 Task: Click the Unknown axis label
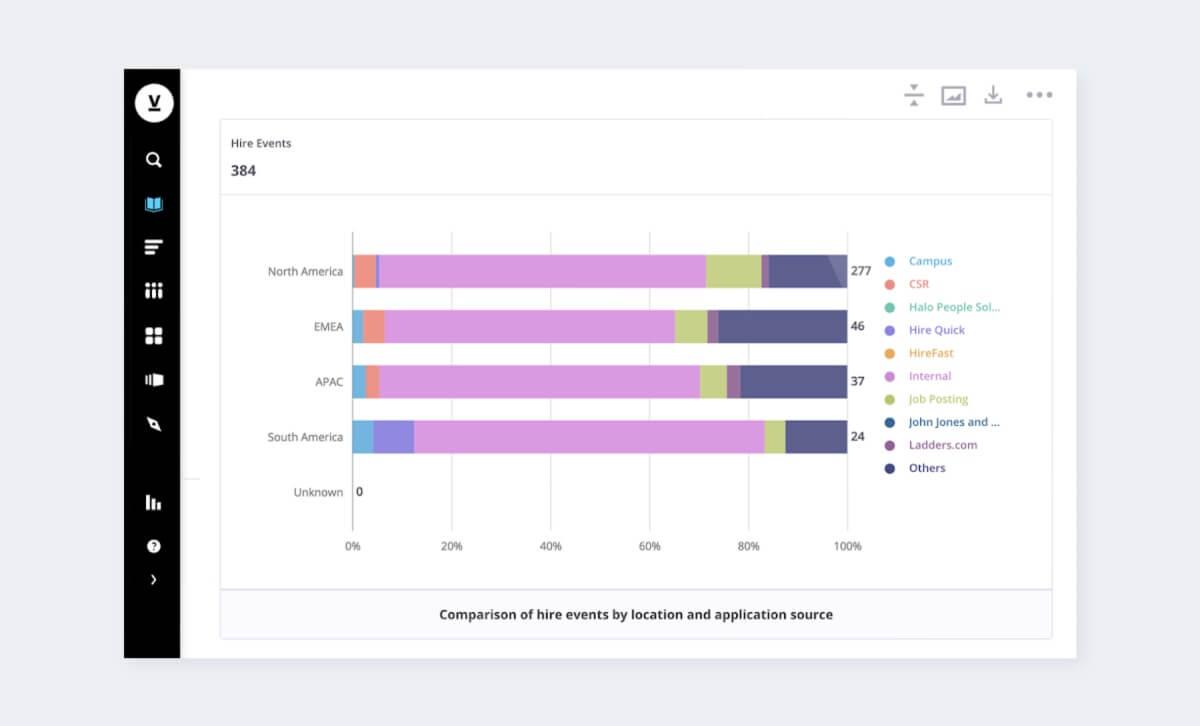tap(318, 492)
